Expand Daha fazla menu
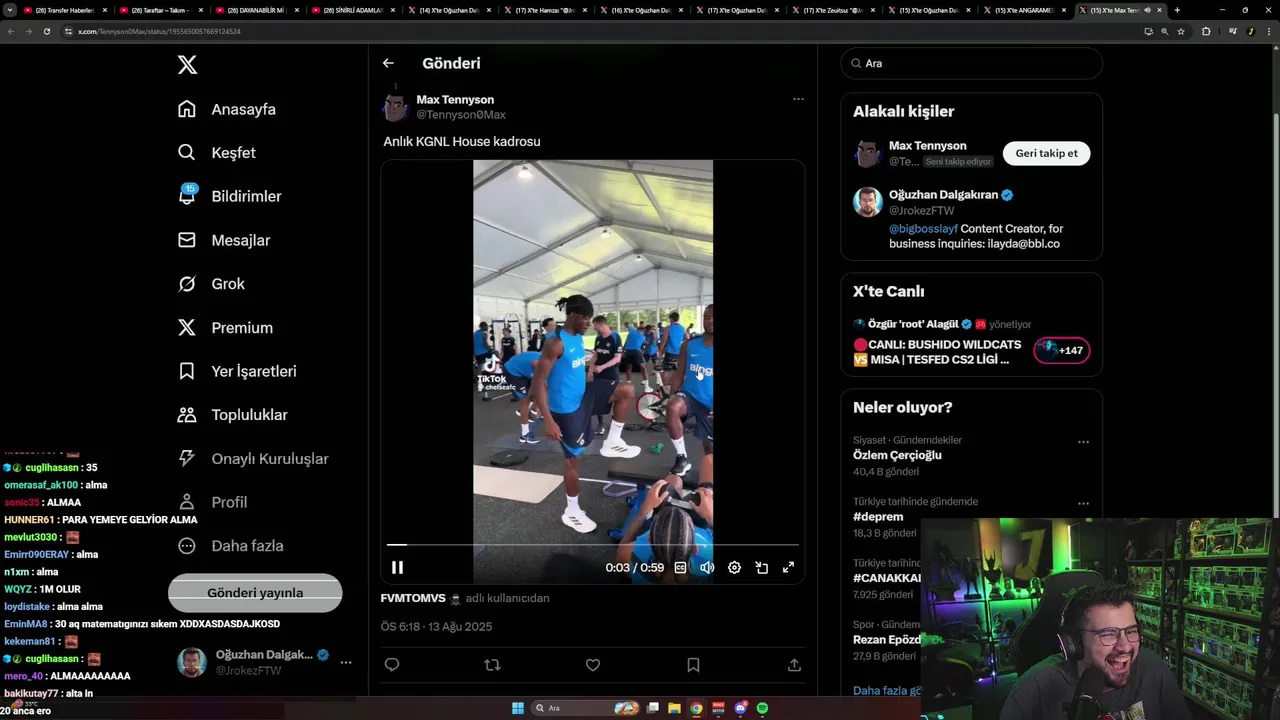The image size is (1280, 720). 230,546
